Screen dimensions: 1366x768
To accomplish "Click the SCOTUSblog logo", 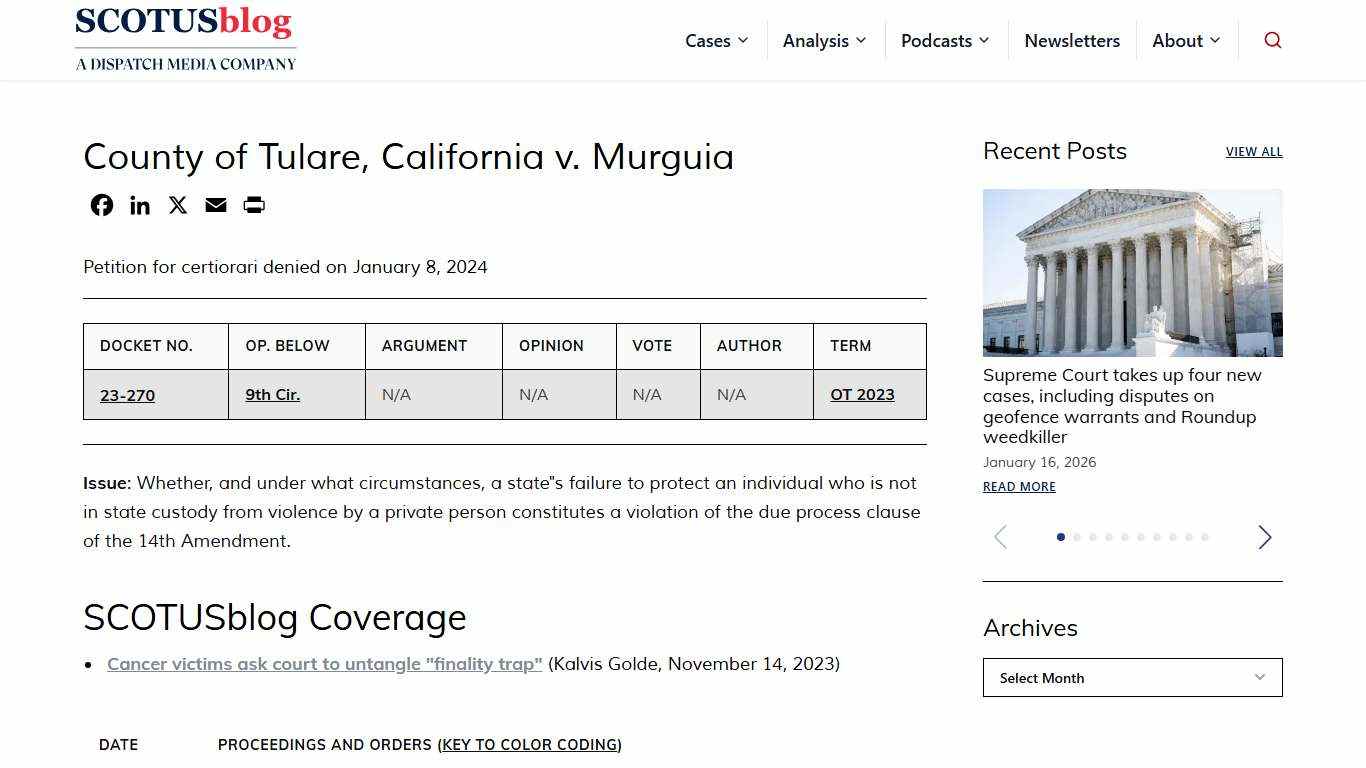I will click(185, 38).
